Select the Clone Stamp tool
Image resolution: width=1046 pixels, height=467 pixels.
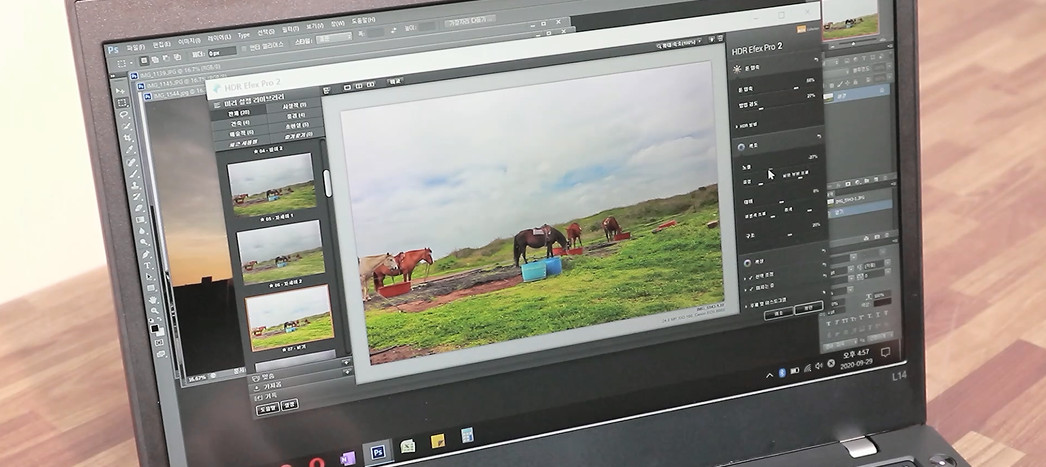[135, 185]
